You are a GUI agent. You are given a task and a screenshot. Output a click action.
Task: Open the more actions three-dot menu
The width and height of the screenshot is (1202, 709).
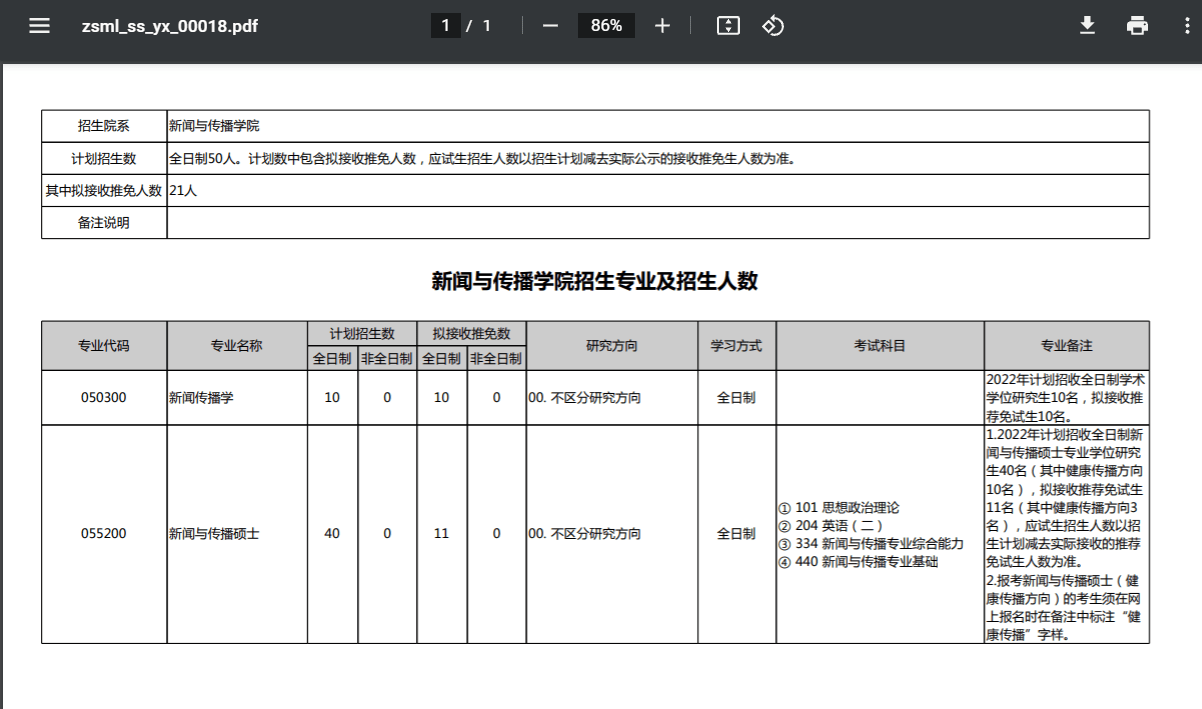pos(1179,26)
